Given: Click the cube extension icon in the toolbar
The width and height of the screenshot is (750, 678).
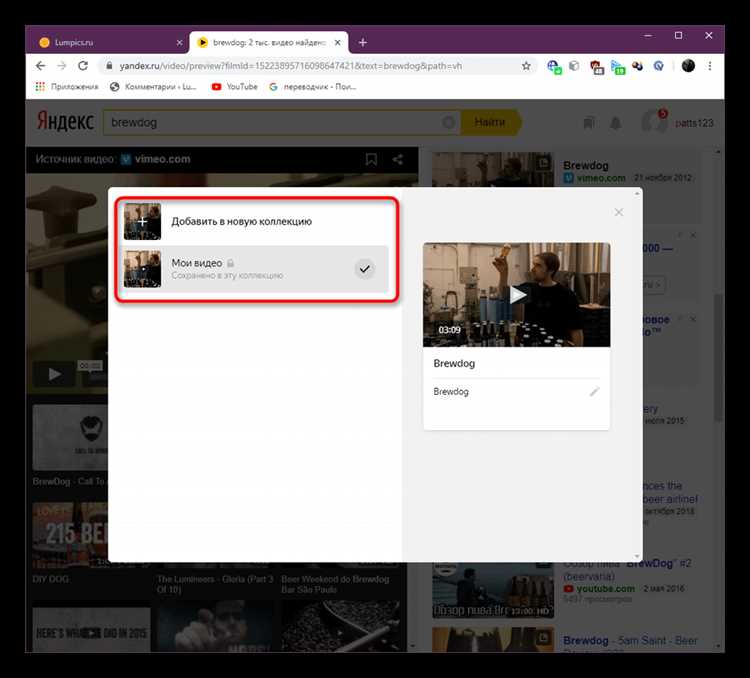Looking at the screenshot, I should (574, 66).
